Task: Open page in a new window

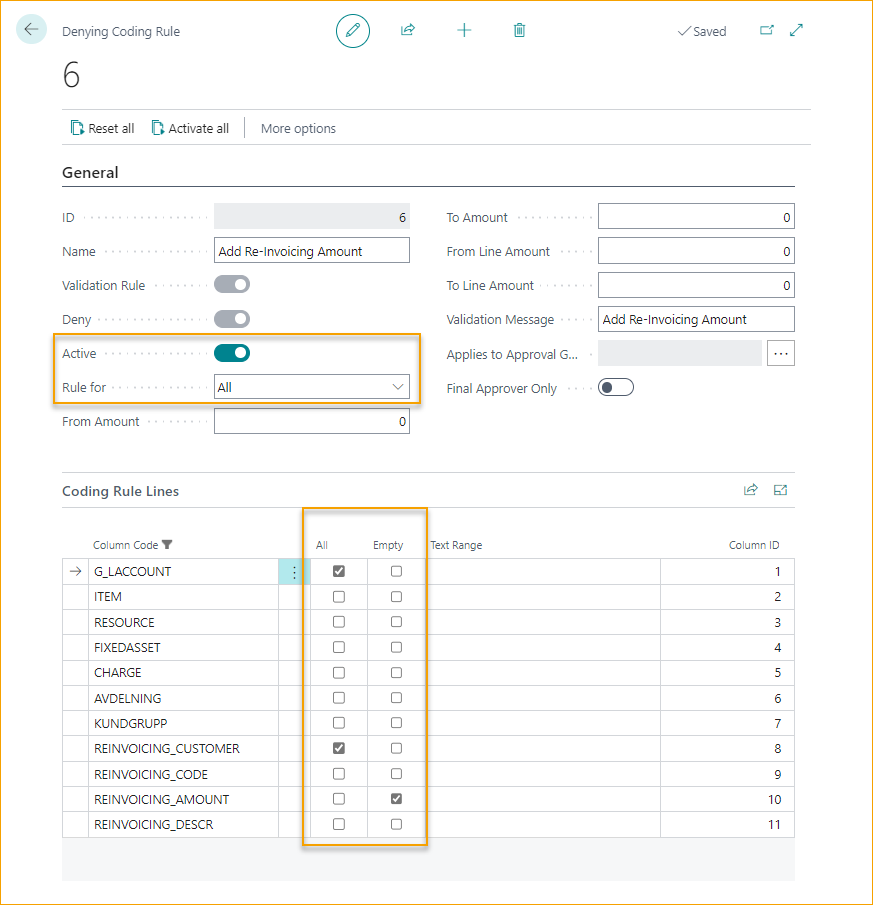Action: (767, 31)
